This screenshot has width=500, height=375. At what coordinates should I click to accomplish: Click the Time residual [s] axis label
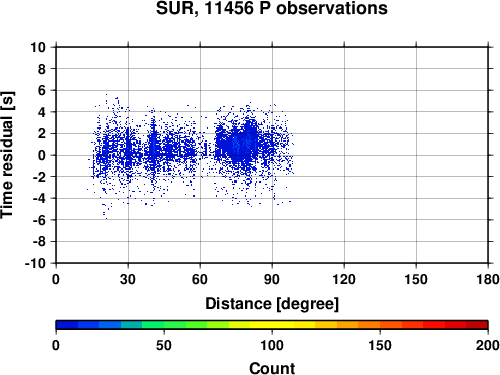click(x=8, y=155)
